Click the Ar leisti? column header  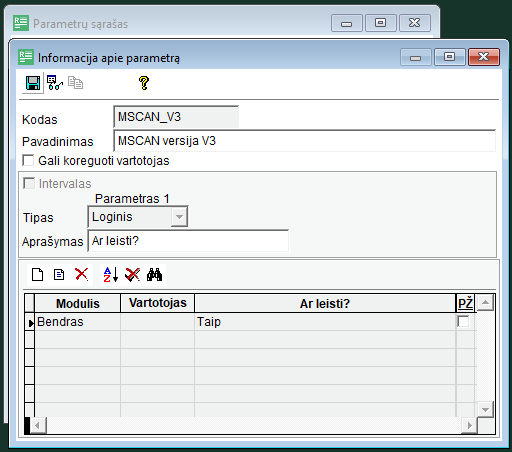pyautogui.click(x=325, y=303)
